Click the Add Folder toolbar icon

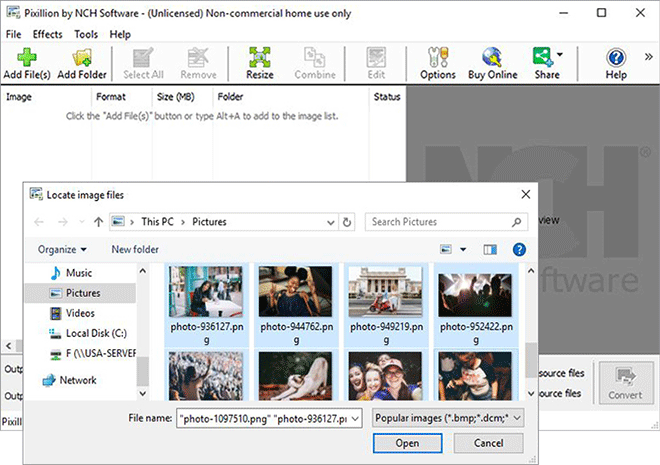click(82, 61)
